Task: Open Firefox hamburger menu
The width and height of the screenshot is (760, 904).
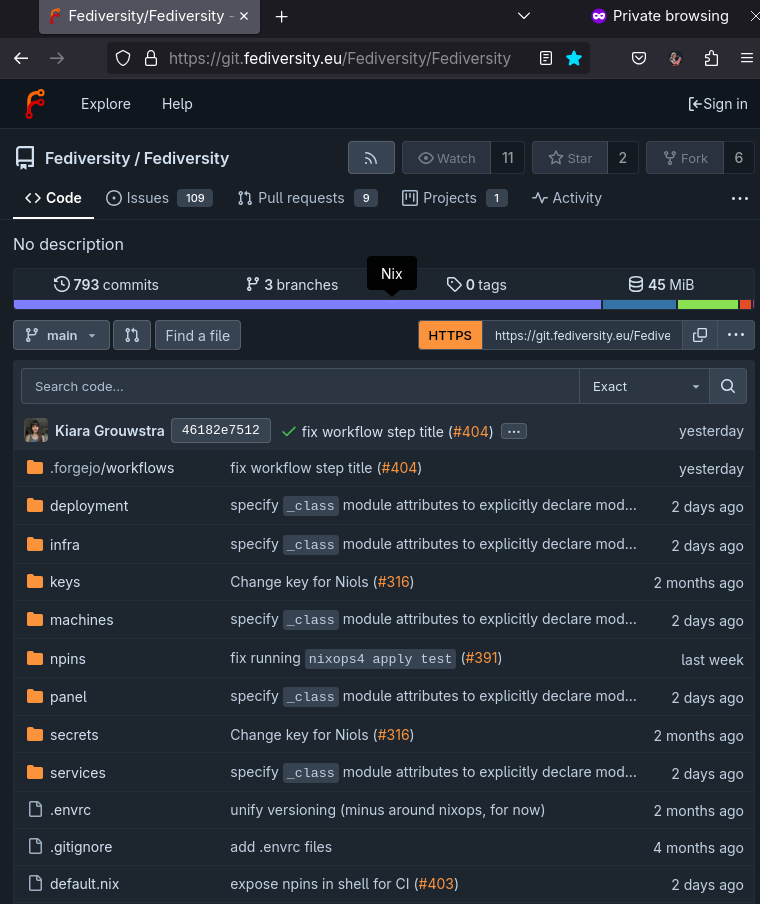Action: (747, 58)
